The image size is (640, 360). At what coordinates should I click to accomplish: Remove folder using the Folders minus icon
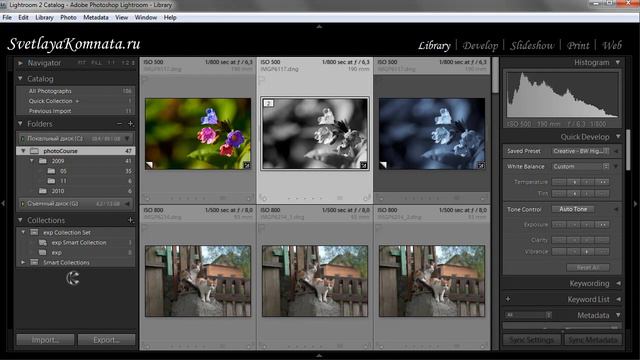(119, 124)
